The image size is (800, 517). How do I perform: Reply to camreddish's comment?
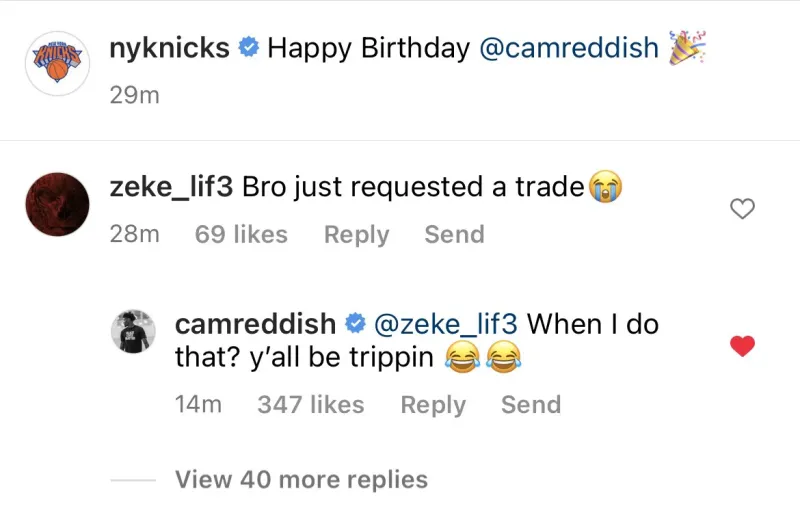point(433,405)
